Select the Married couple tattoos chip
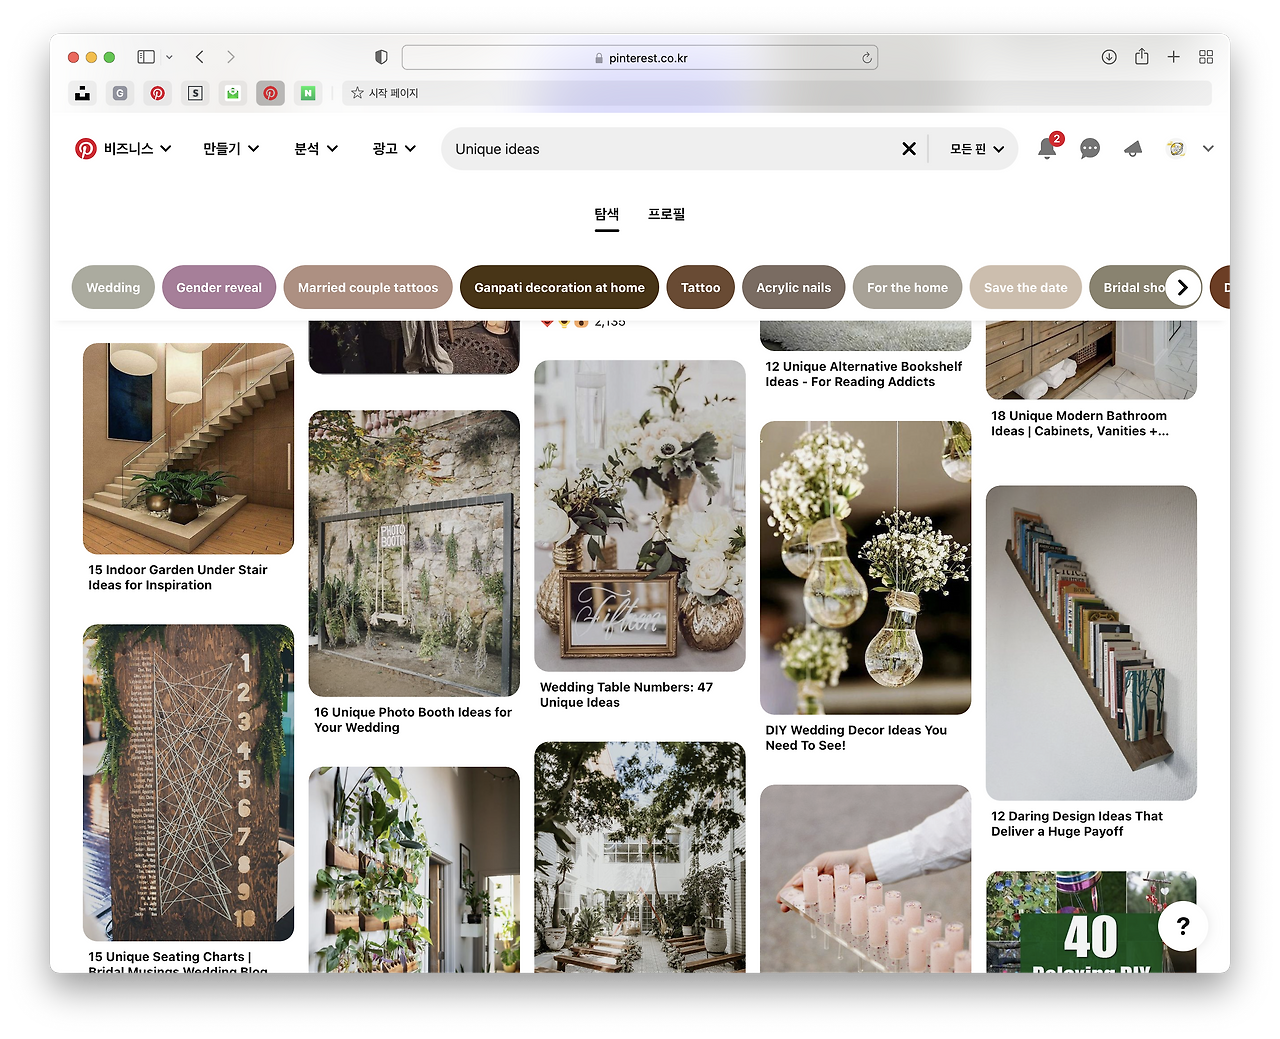This screenshot has height=1039, width=1280. [368, 287]
